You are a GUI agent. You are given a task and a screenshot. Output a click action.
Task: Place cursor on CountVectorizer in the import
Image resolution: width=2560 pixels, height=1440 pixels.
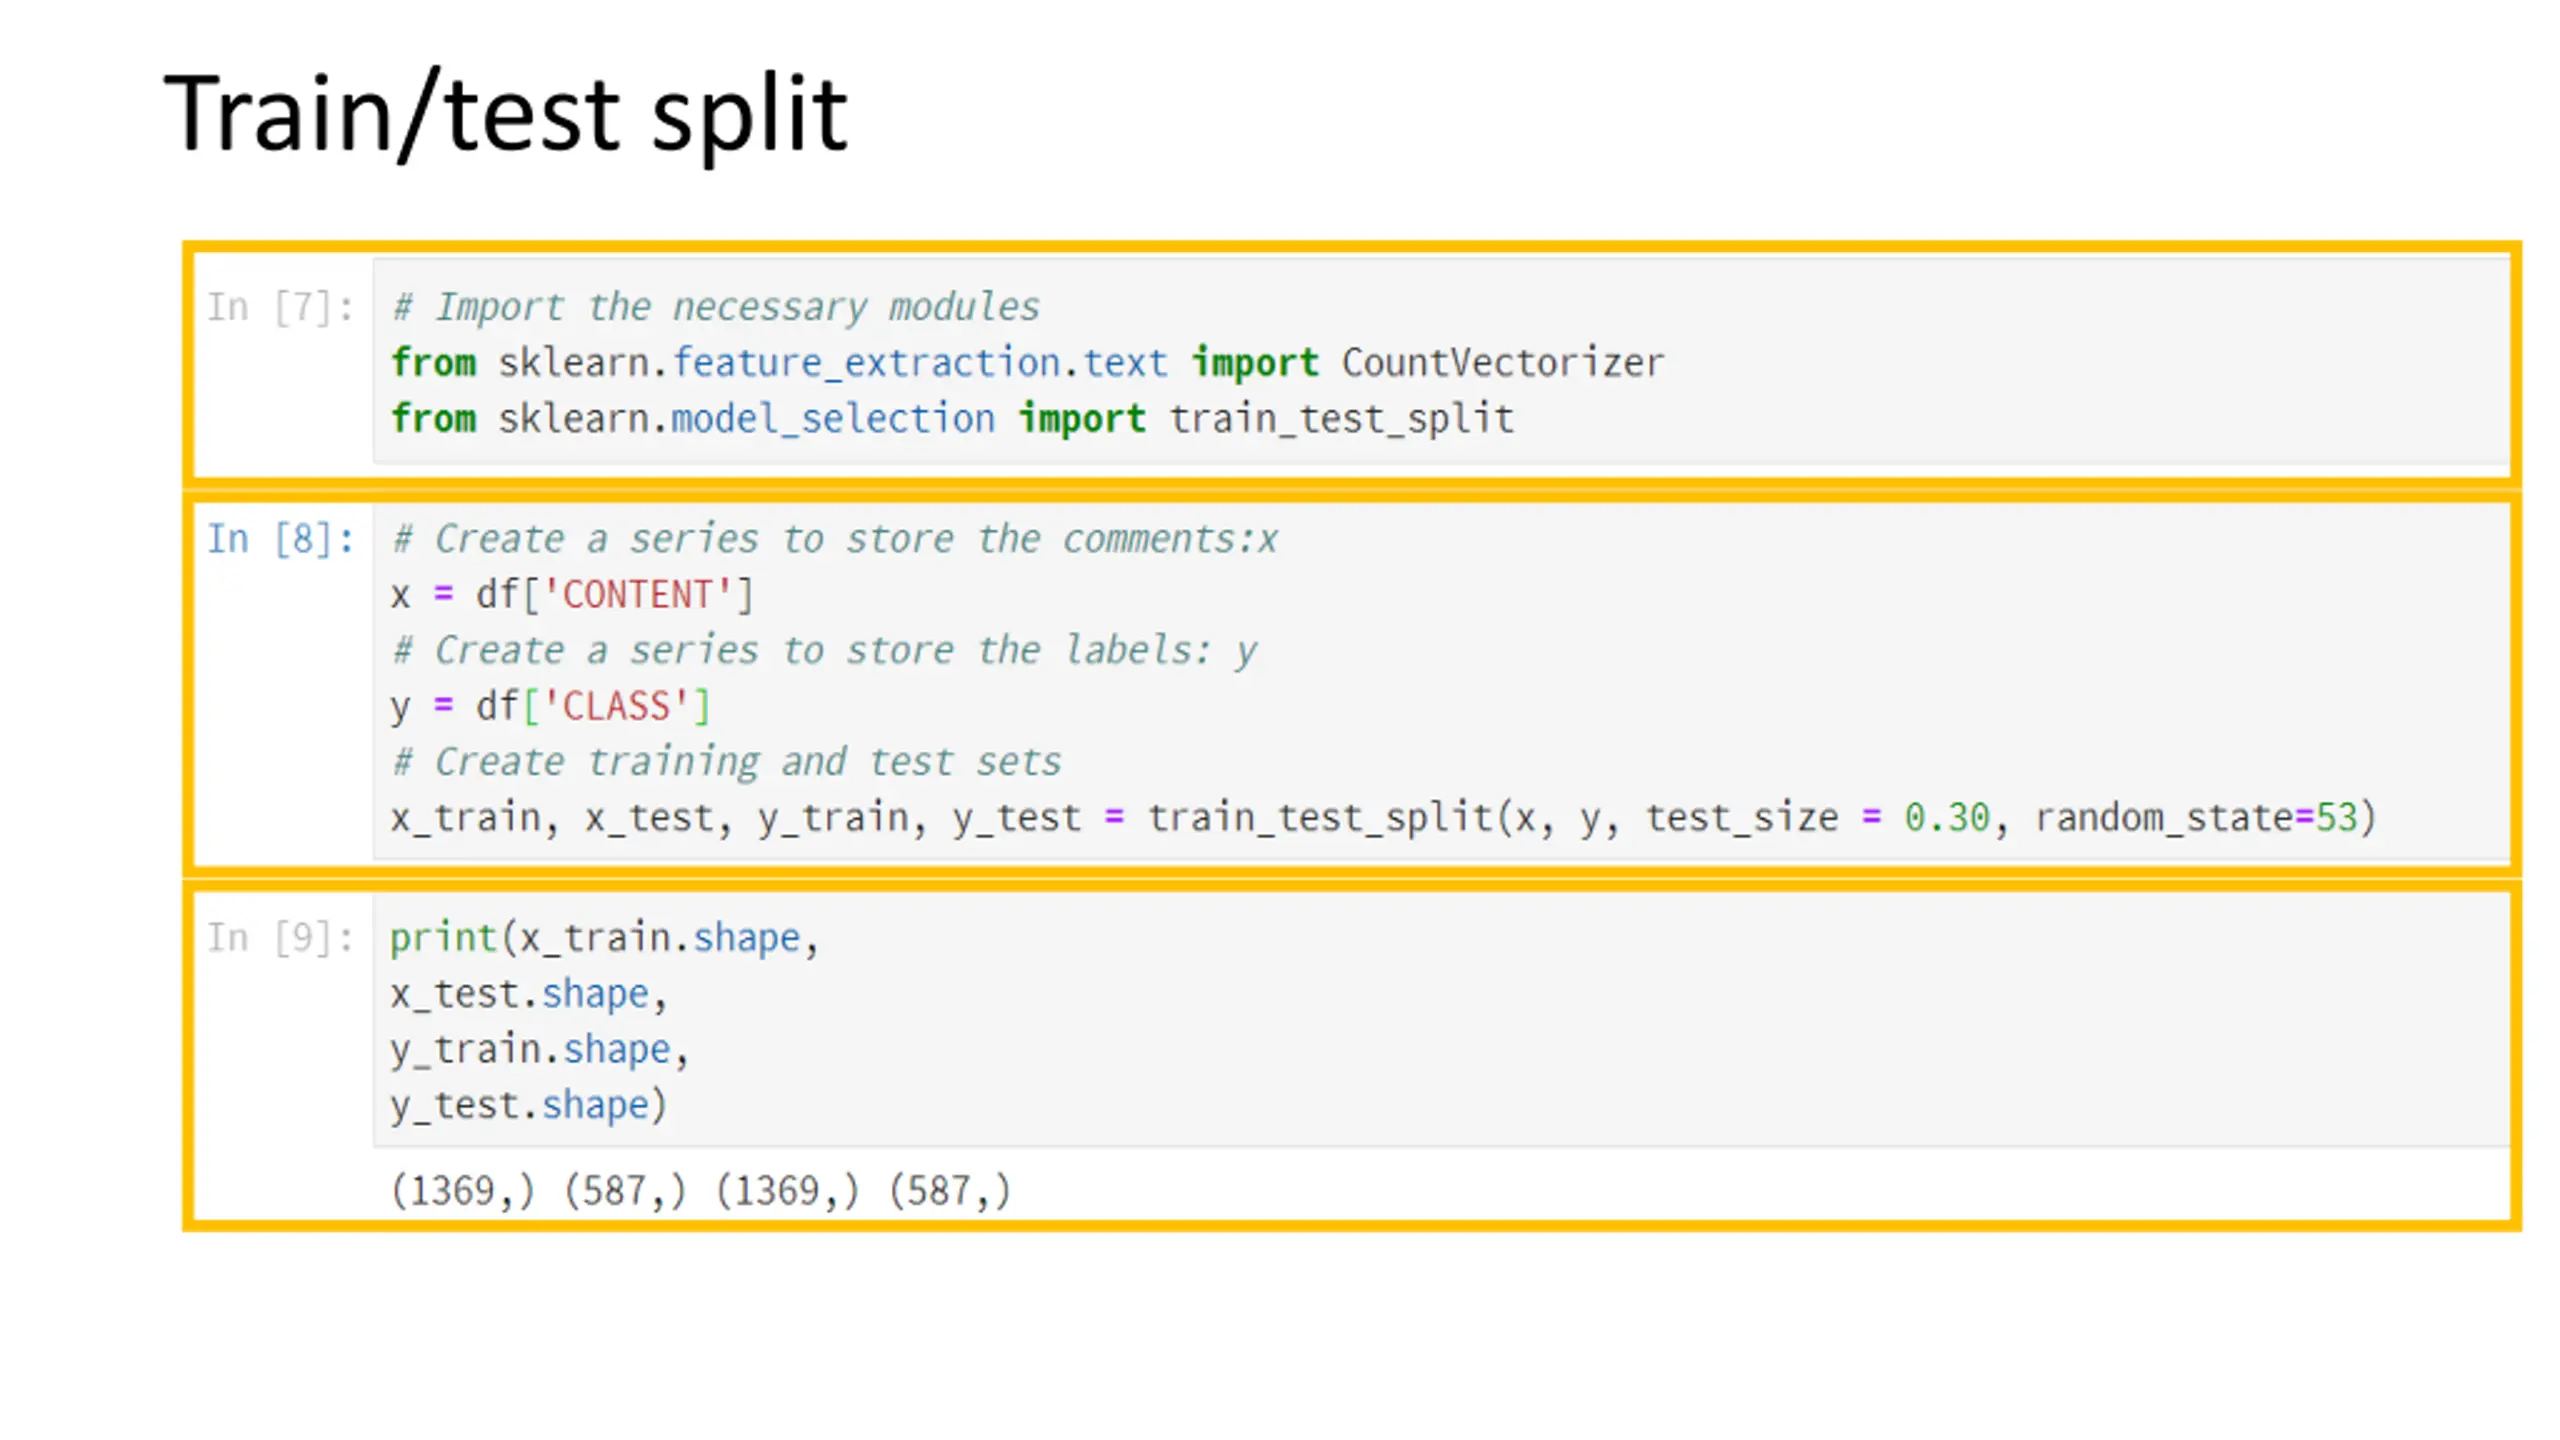[x=1503, y=363]
